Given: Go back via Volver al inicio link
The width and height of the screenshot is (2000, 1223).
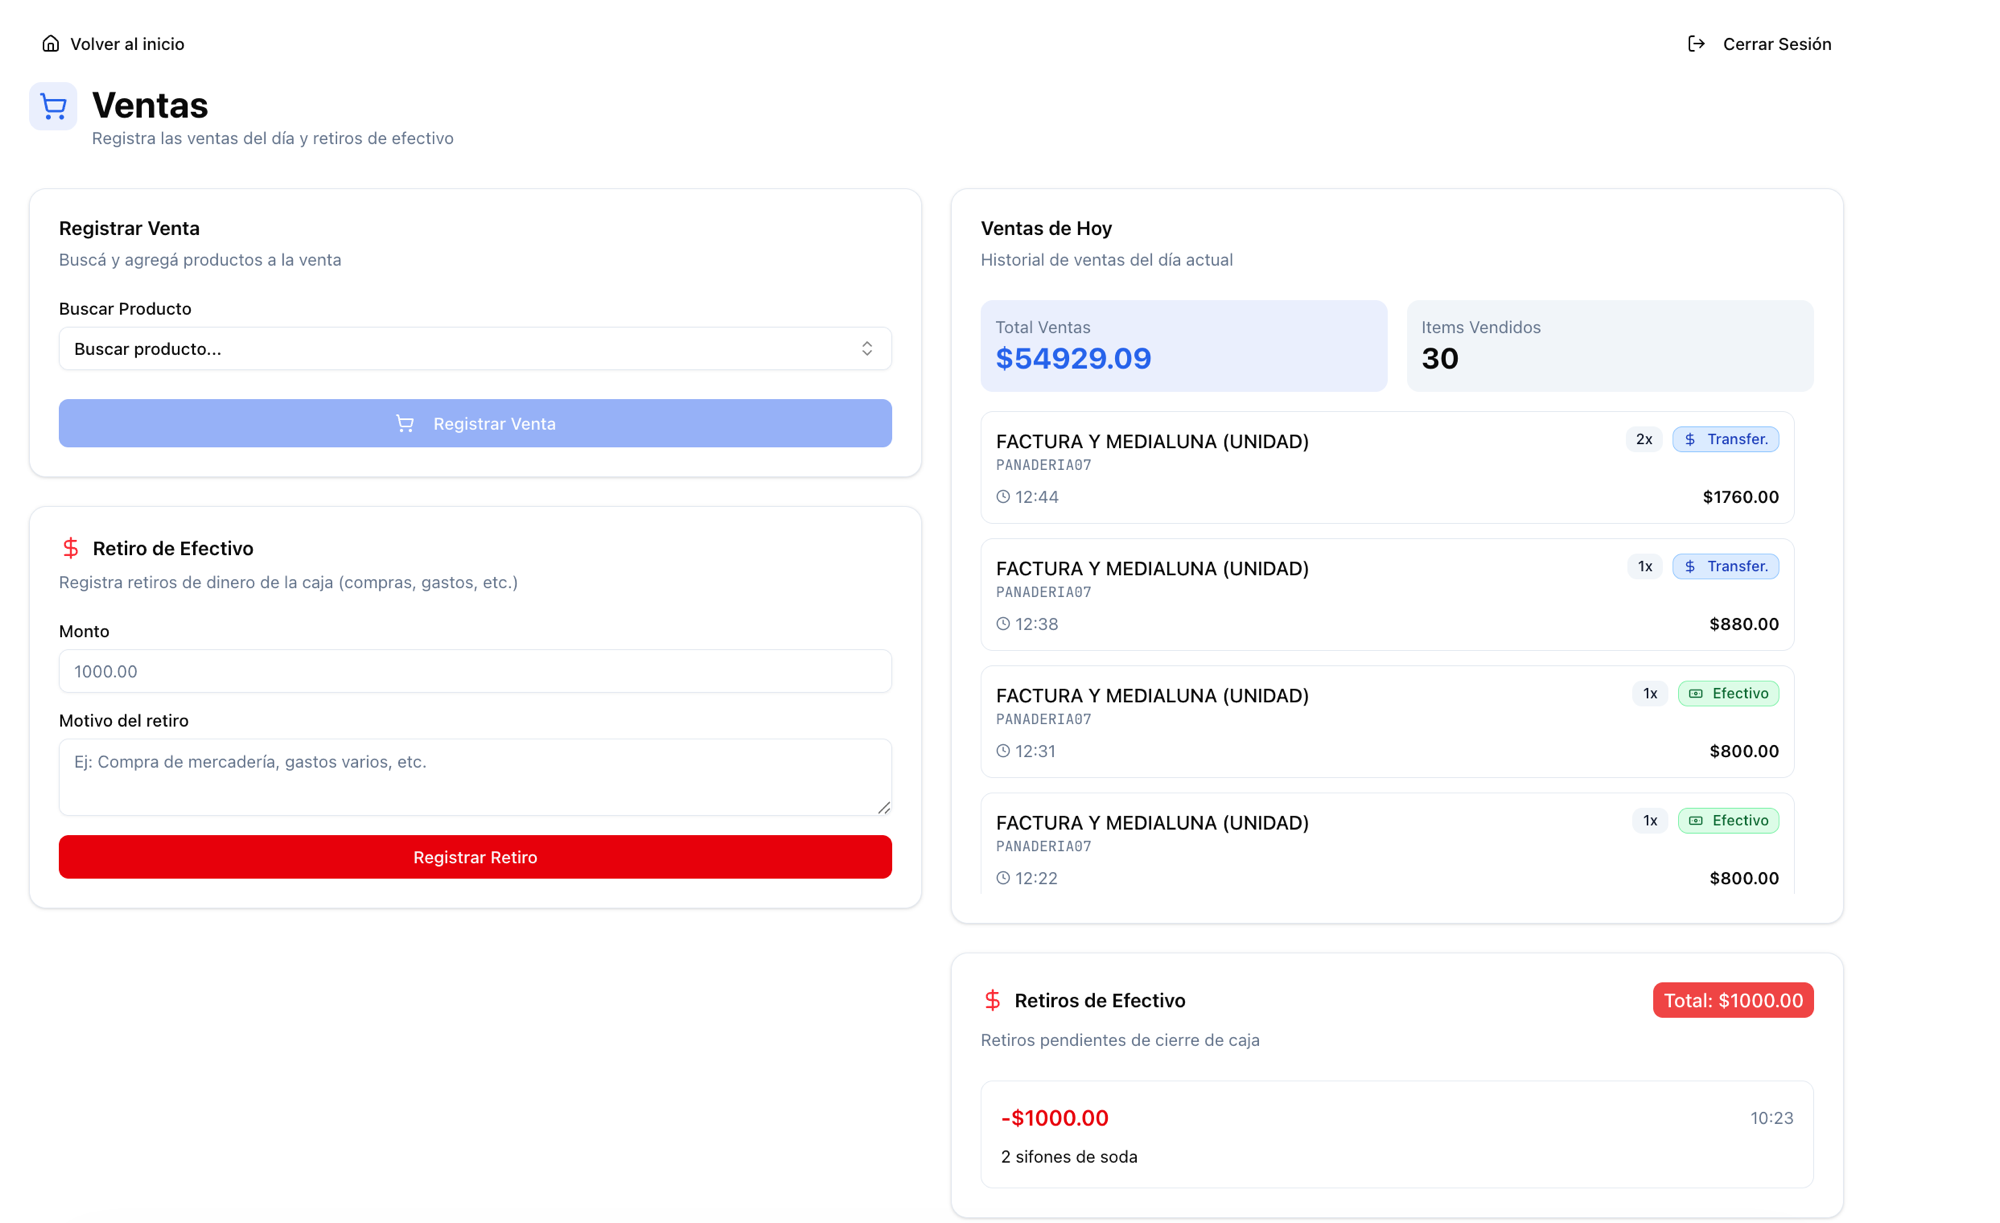Looking at the screenshot, I should point(113,44).
